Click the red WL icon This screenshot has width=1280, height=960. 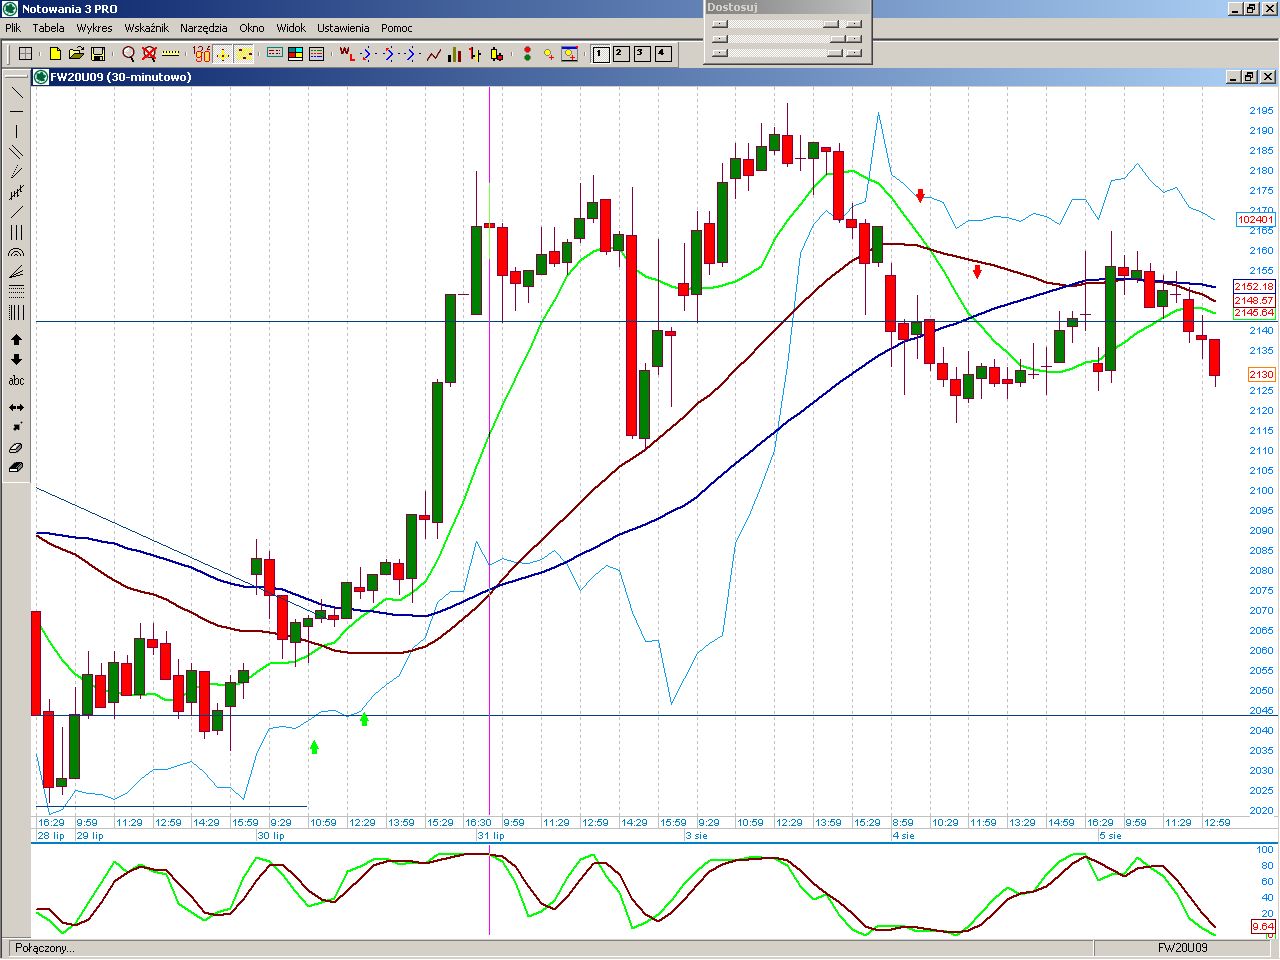point(346,54)
